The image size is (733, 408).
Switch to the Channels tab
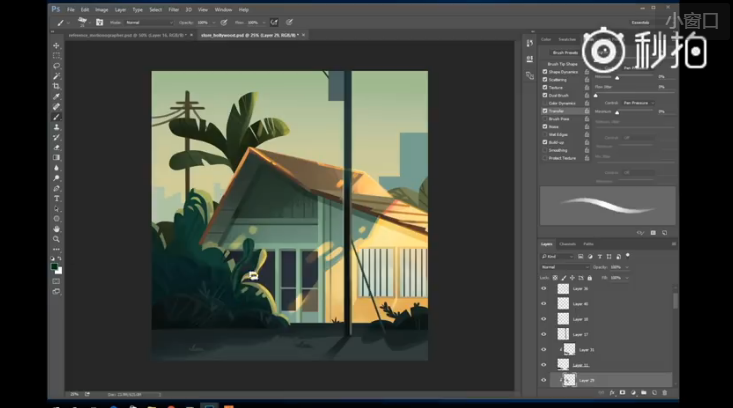pyautogui.click(x=567, y=244)
